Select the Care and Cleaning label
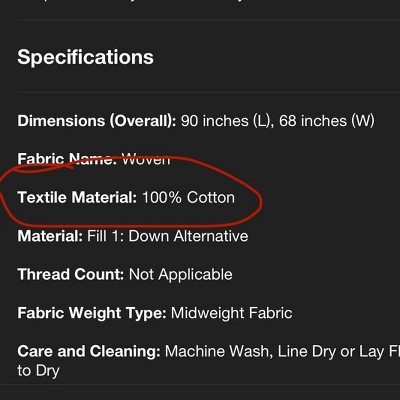The image size is (400, 400). (x=89, y=352)
